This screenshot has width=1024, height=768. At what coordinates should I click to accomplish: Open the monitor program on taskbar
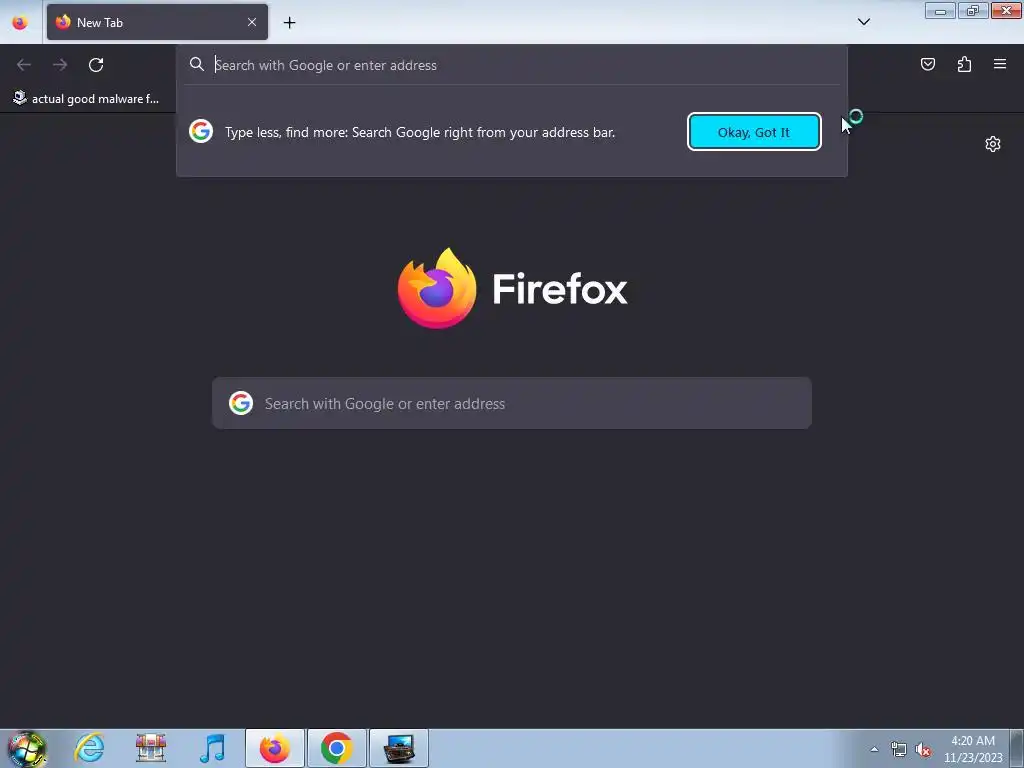(399, 748)
